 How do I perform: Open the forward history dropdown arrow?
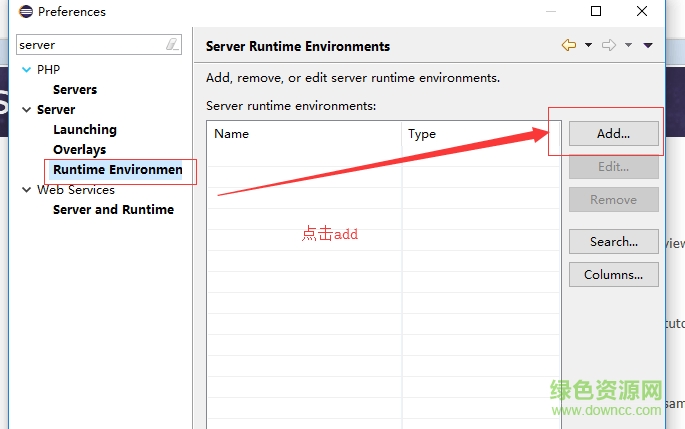[x=628, y=45]
